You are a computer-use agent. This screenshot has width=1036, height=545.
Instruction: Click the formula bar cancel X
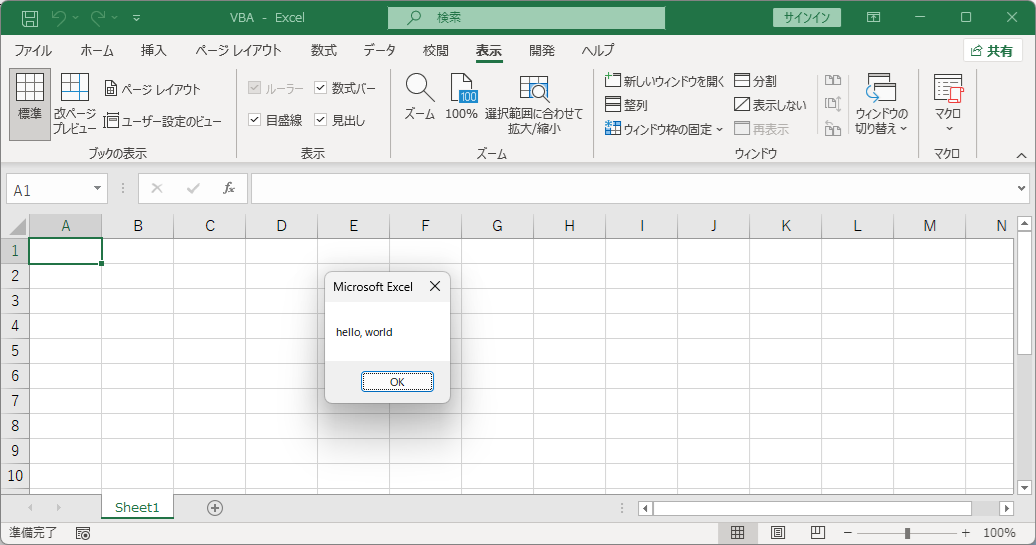point(157,188)
